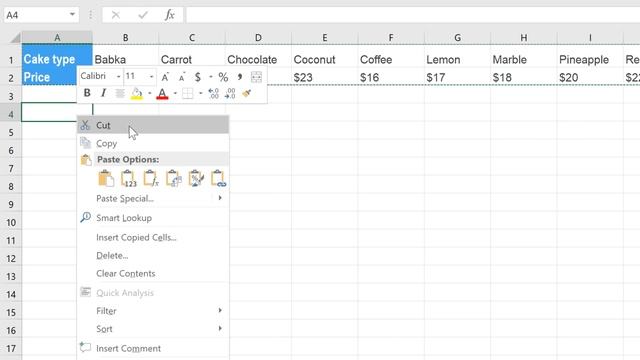Apply Comma Style
The width and height of the screenshot is (640, 360).
pos(240,77)
